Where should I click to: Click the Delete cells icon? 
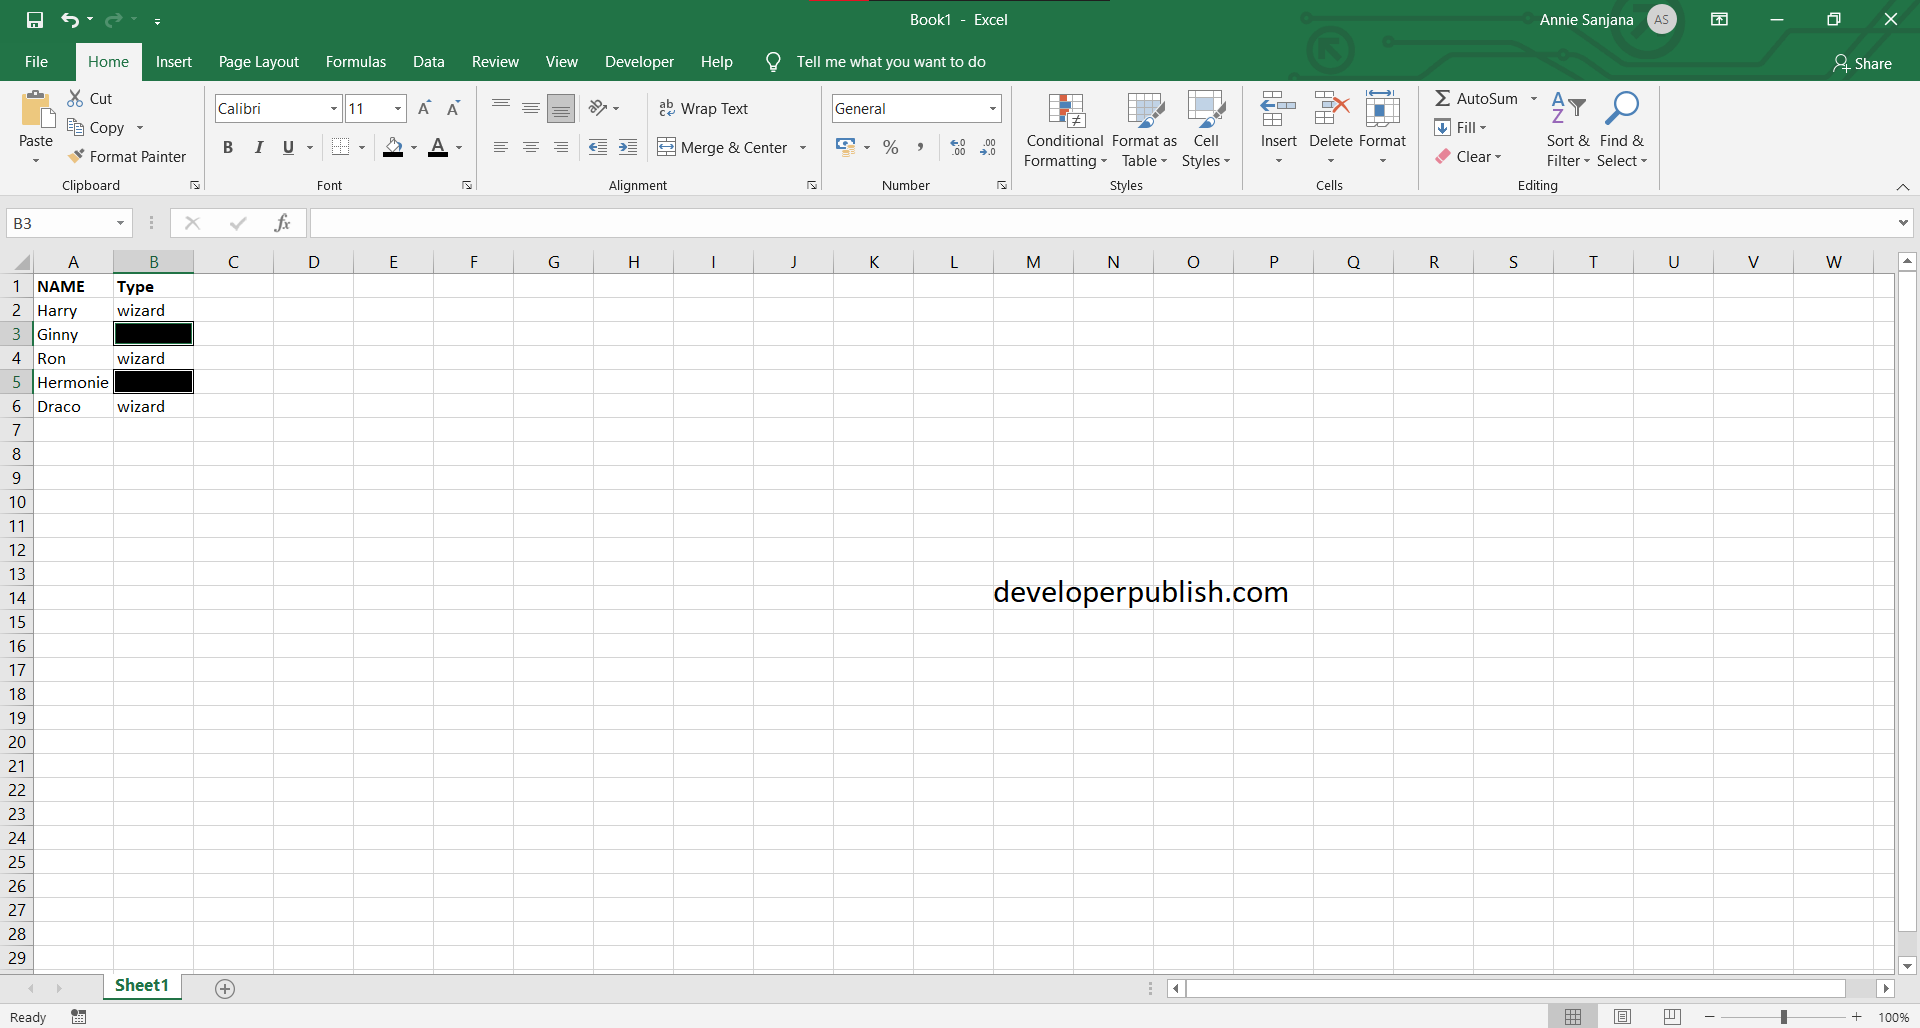[1331, 109]
